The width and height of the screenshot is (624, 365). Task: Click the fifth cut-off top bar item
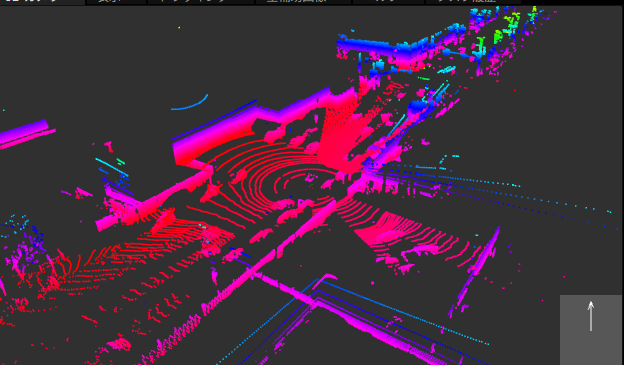click(x=388, y=2)
